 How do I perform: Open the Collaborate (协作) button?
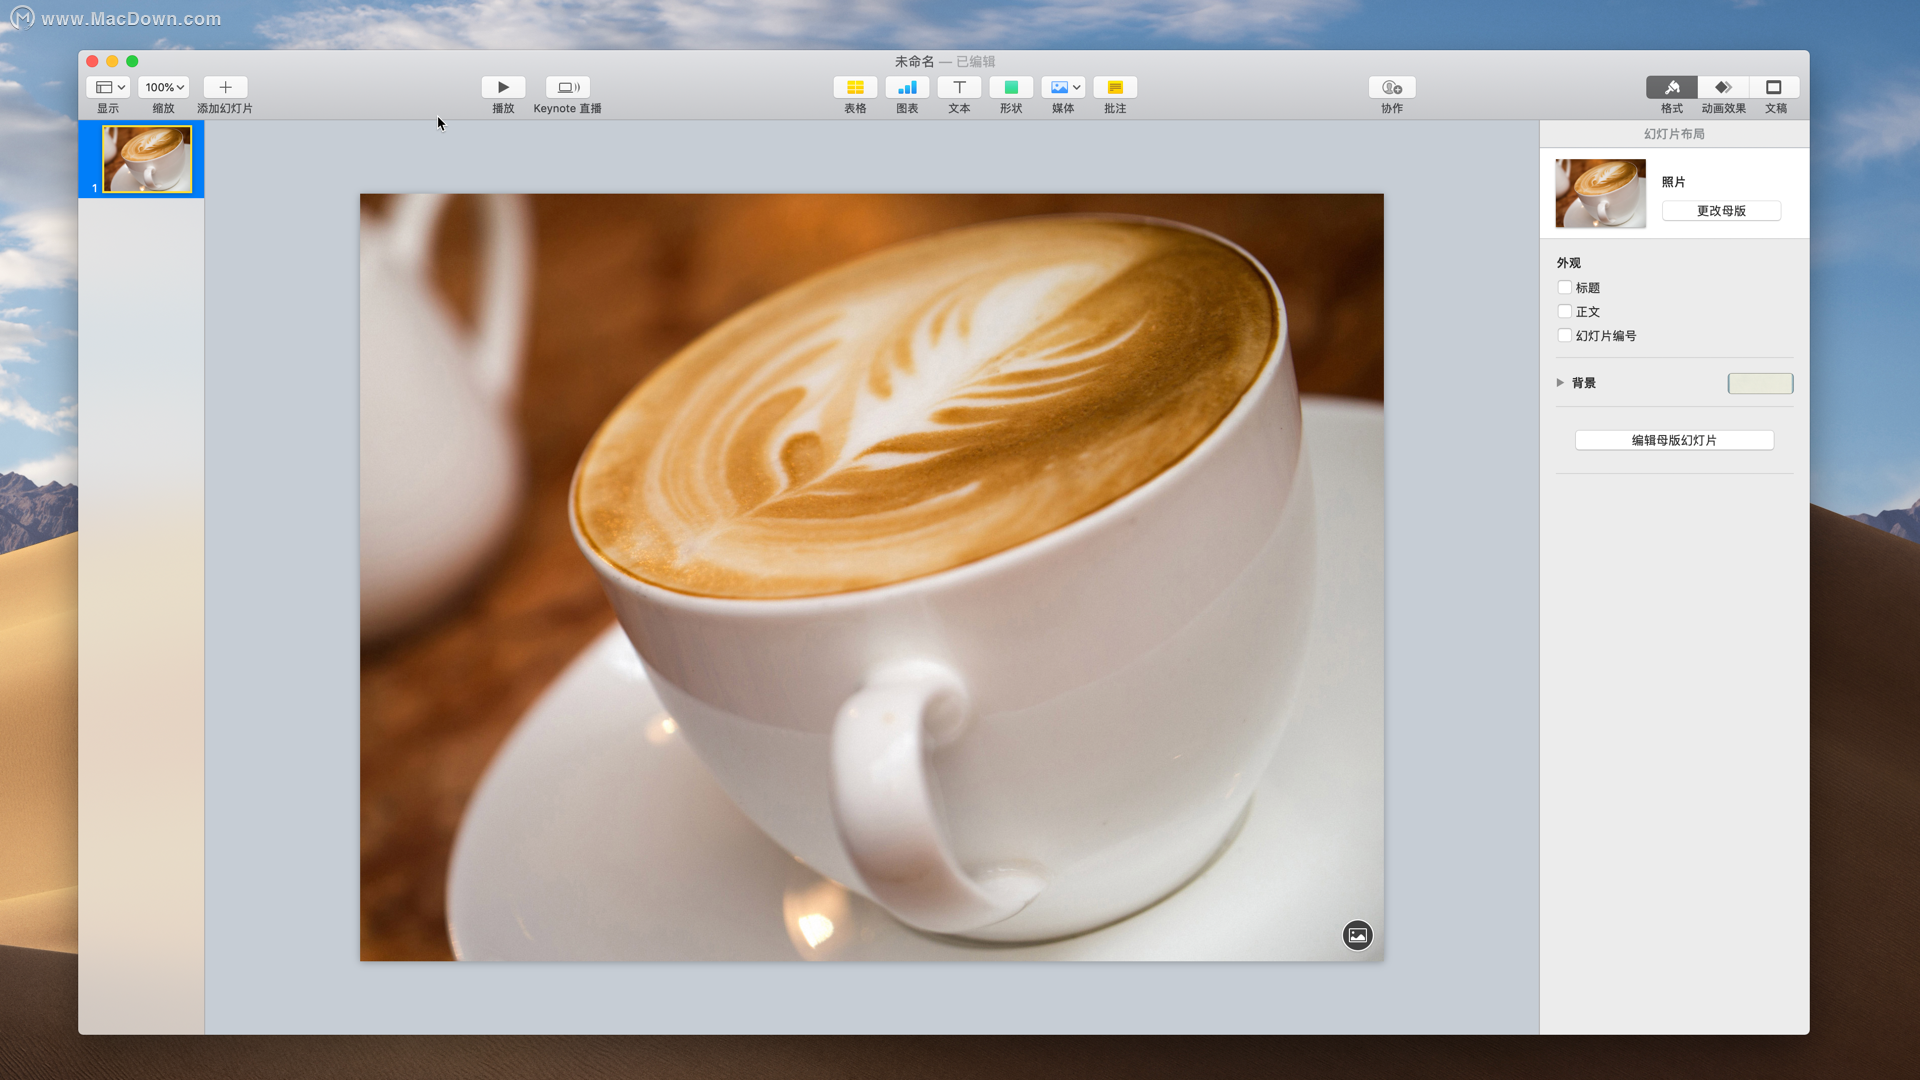pos(1392,87)
